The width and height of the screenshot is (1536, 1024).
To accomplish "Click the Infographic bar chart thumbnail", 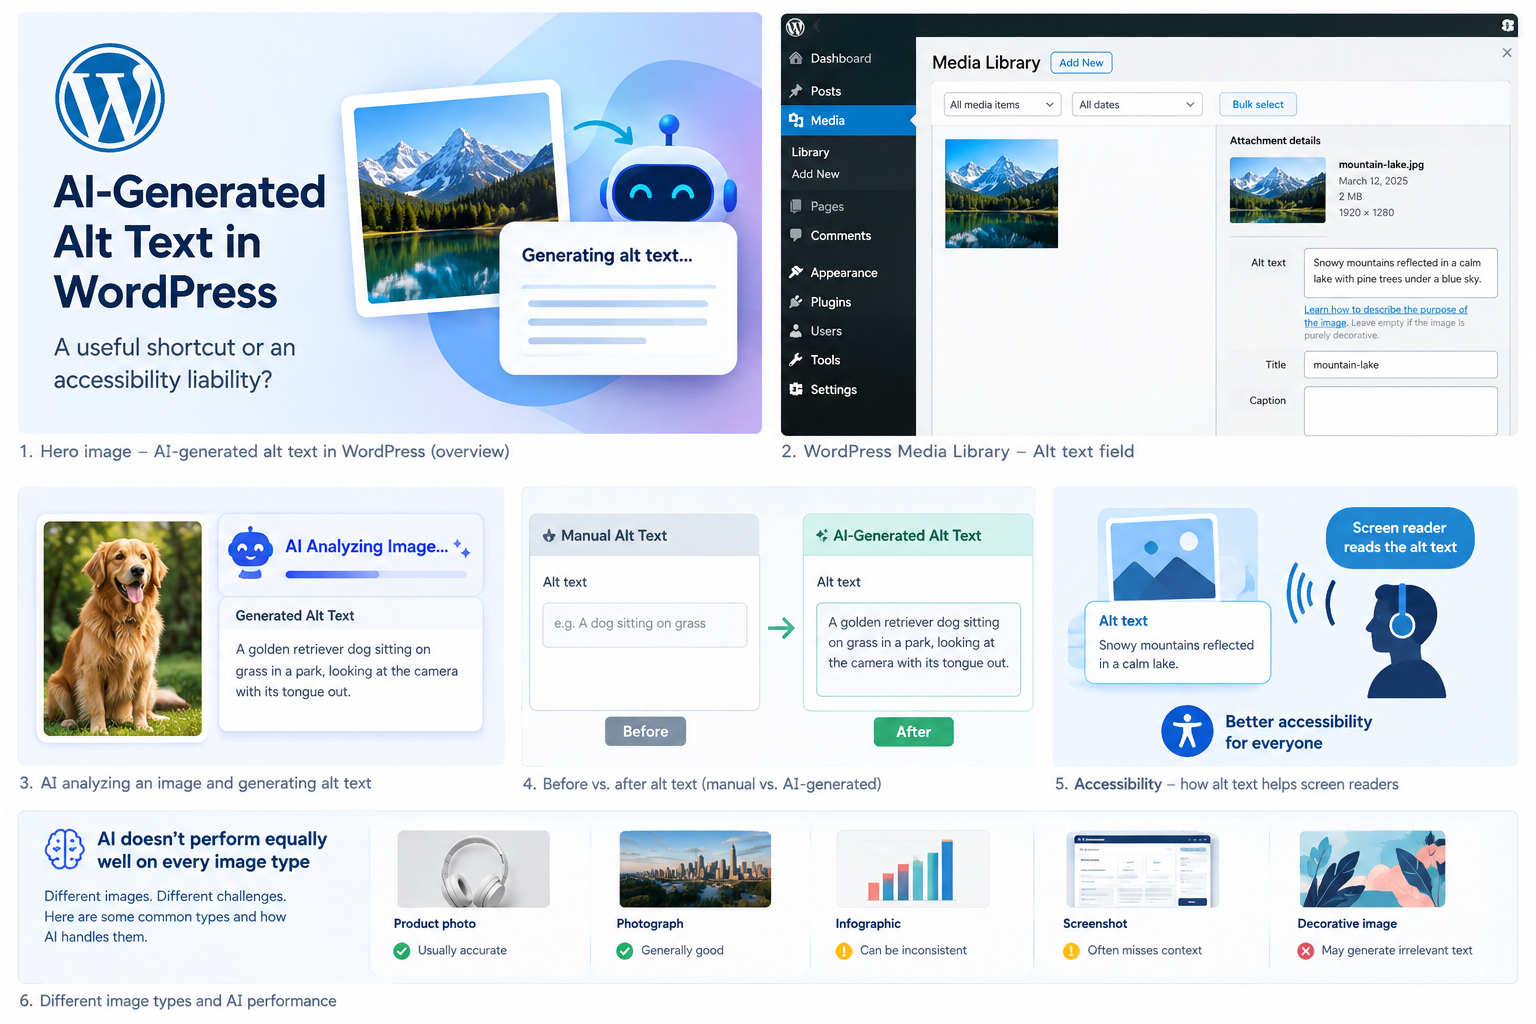I will pyautogui.click(x=912, y=869).
